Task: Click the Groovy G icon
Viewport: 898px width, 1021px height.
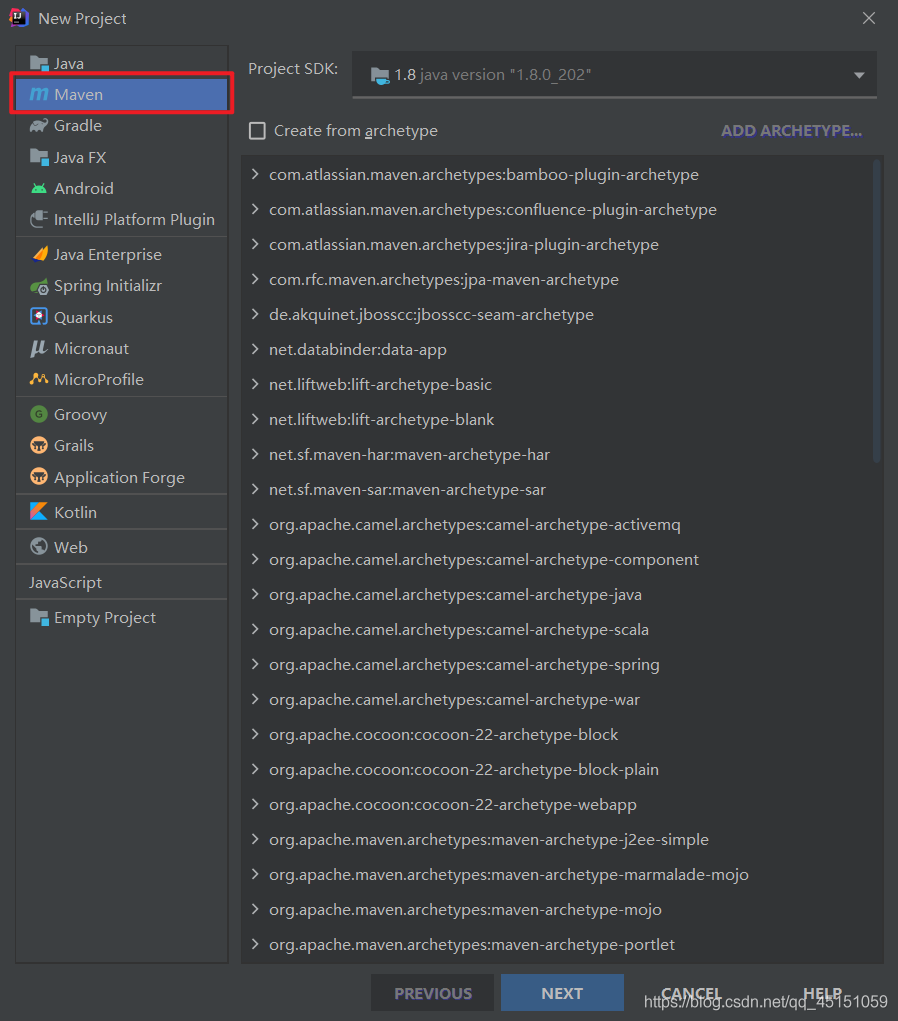Action: pyautogui.click(x=39, y=414)
